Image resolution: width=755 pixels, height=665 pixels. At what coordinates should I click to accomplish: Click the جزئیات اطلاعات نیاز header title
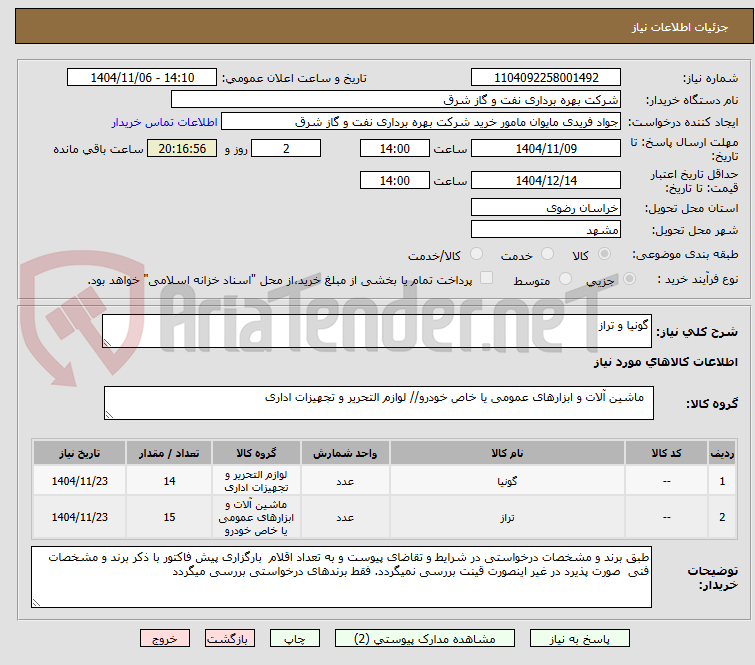[679, 27]
